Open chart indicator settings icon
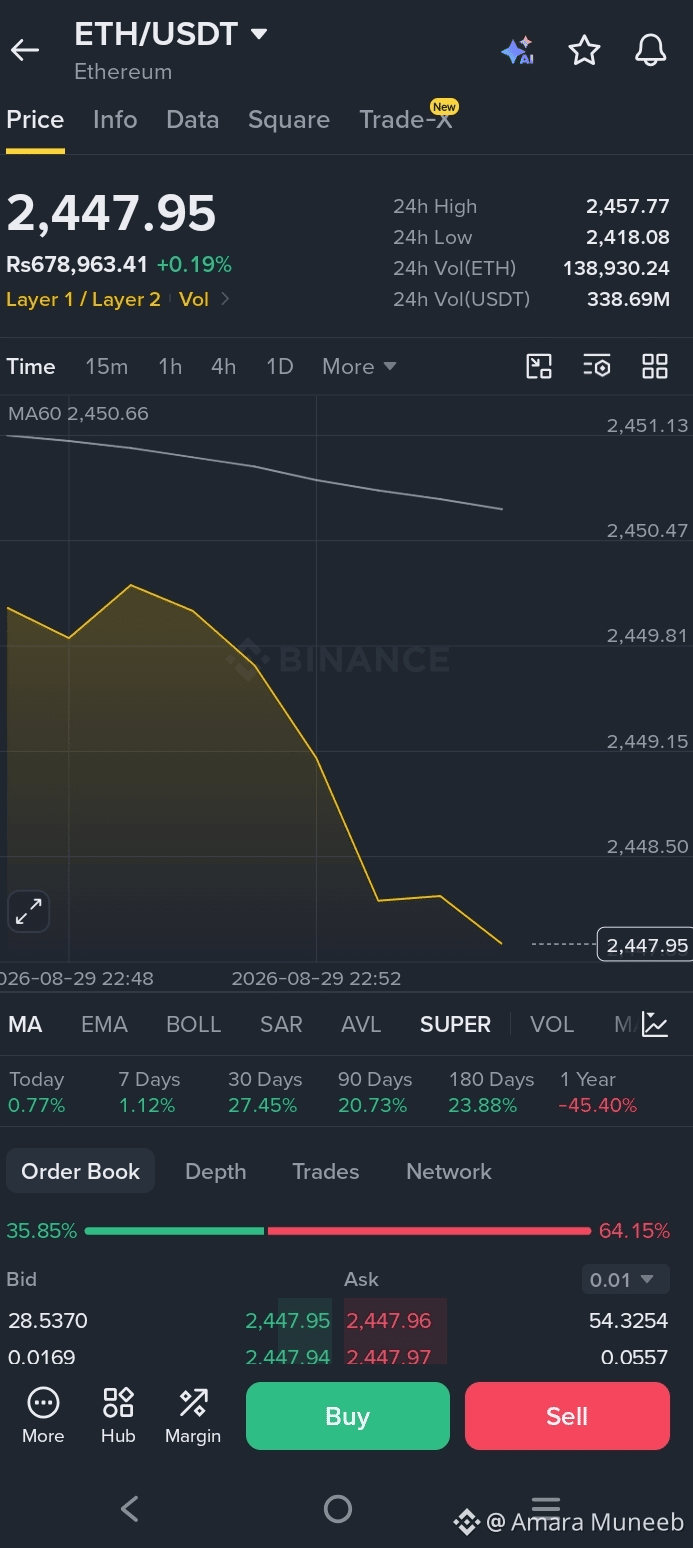The width and height of the screenshot is (693, 1548). pyautogui.click(x=597, y=366)
